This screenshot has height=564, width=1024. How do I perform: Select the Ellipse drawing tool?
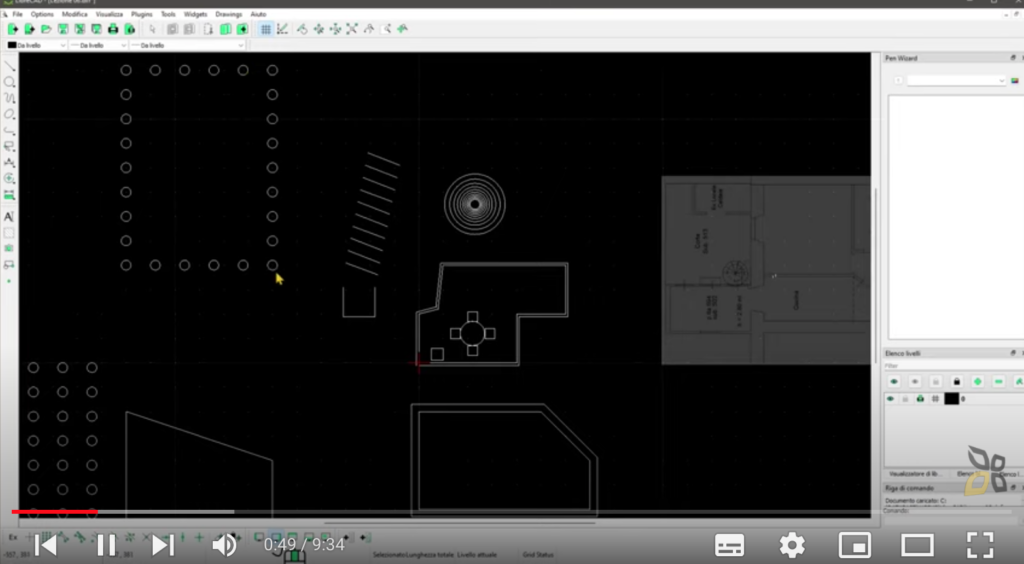(9, 114)
